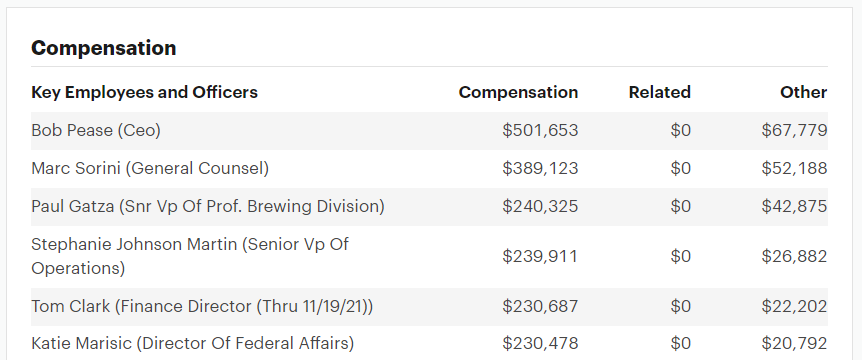The image size is (862, 360).
Task: Select the $239,911 compensation amount
Action: (x=540, y=256)
